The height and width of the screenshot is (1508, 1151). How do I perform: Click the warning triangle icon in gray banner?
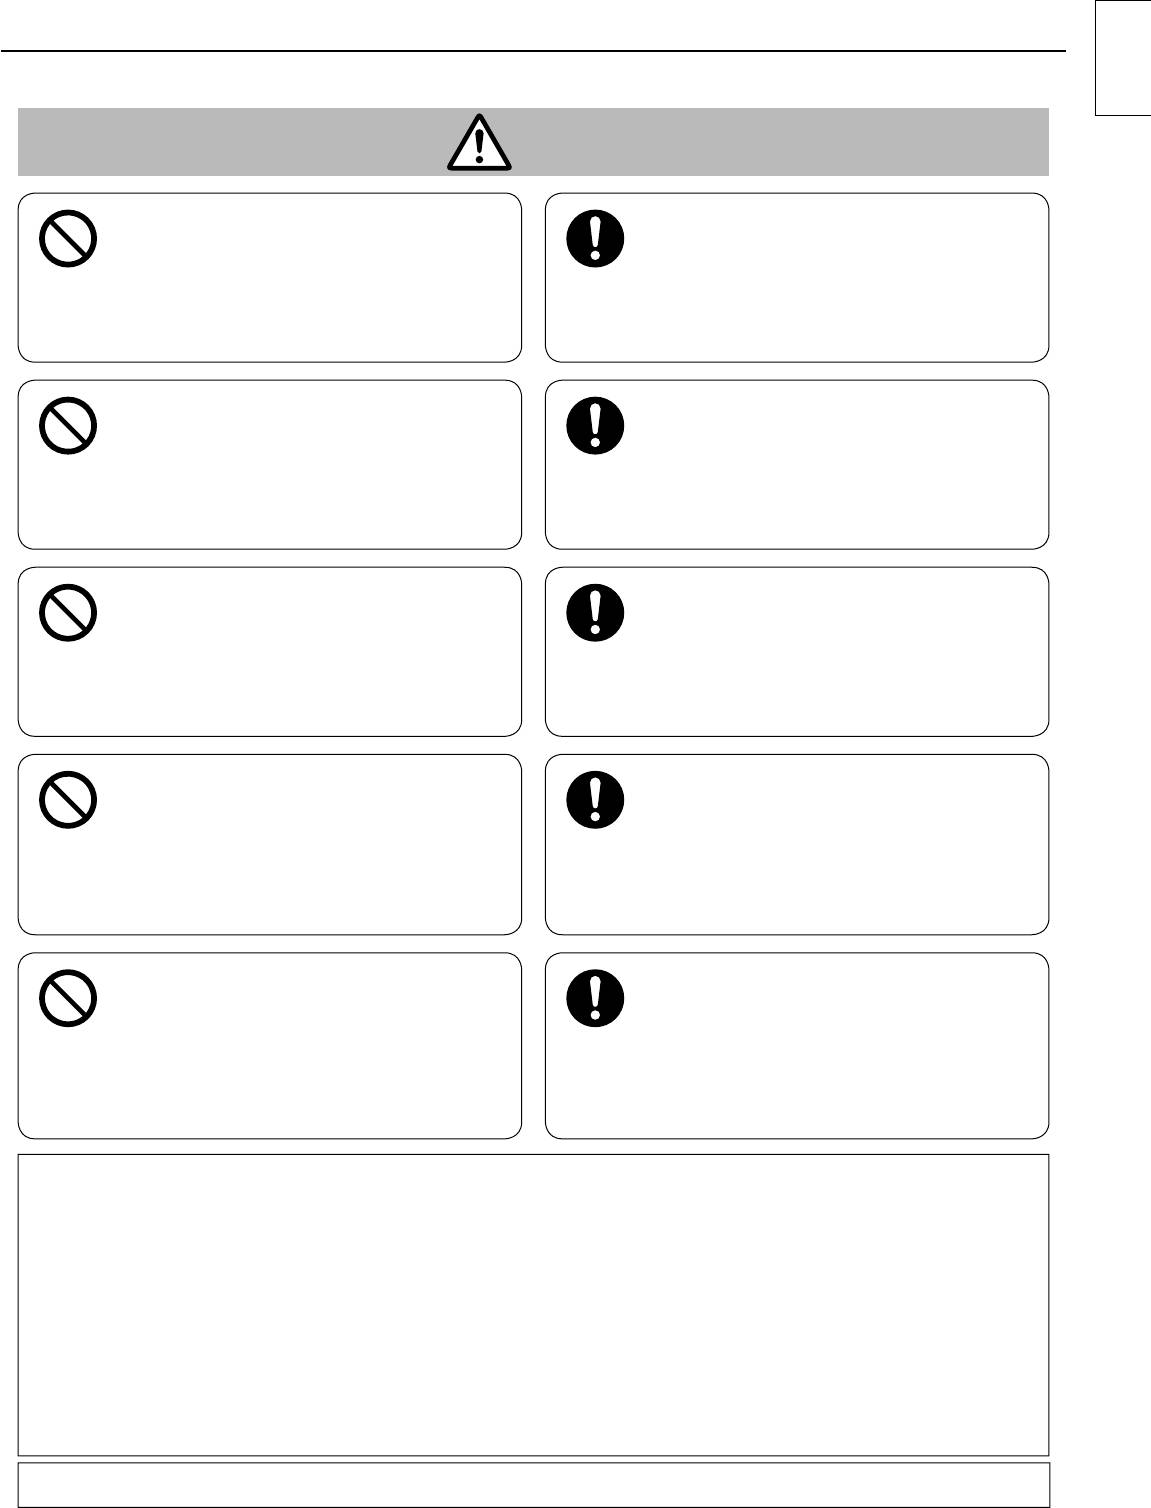[479, 143]
